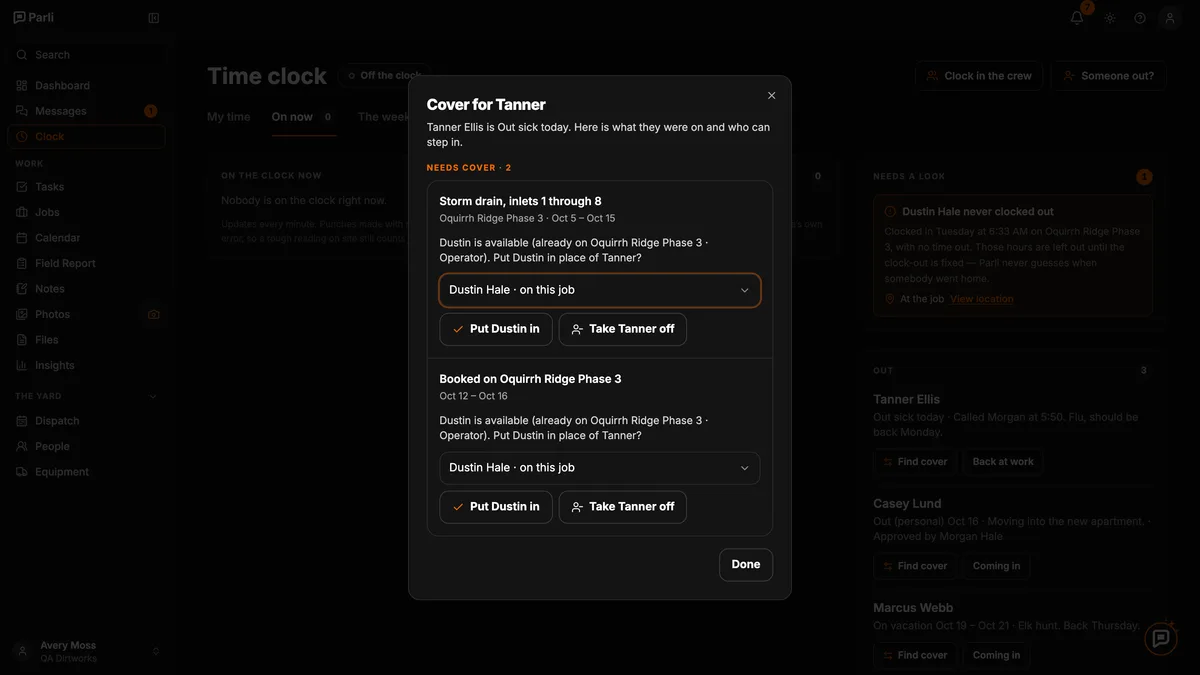Collapse The Yard section
This screenshot has height=675, width=1200.
tap(153, 396)
